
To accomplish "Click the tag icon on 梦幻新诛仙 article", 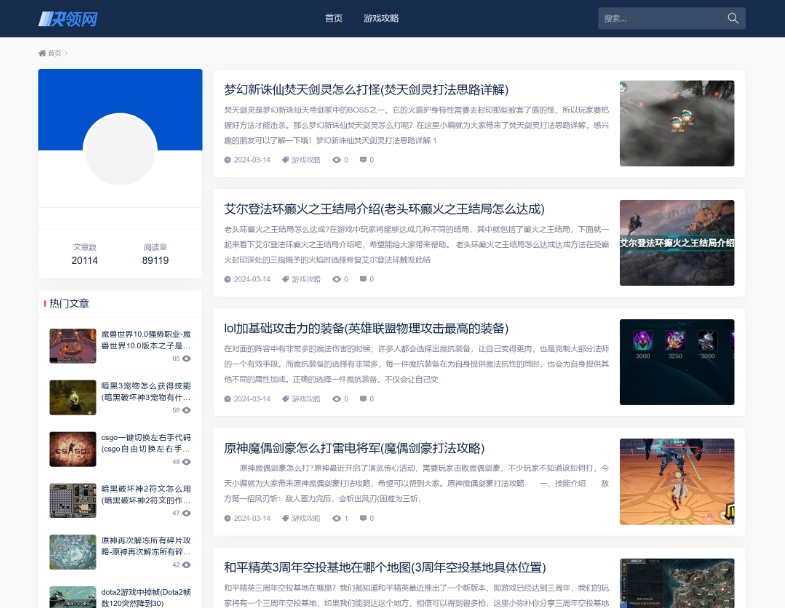I will (x=285, y=160).
